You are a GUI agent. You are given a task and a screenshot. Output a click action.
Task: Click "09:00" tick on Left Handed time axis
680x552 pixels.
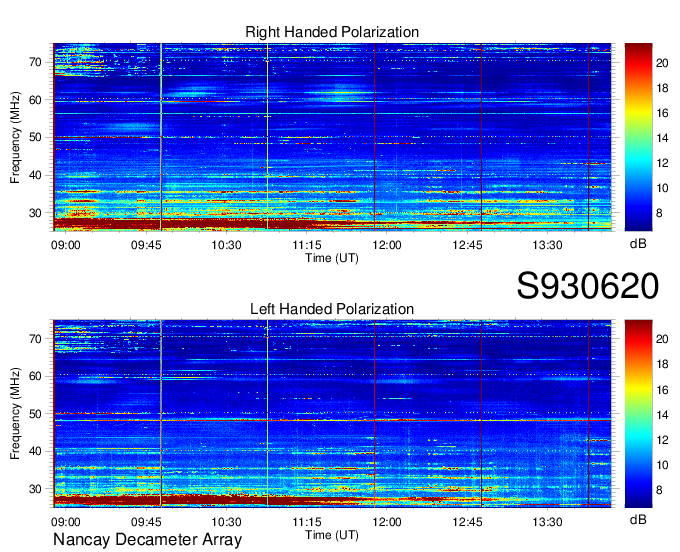(66, 522)
